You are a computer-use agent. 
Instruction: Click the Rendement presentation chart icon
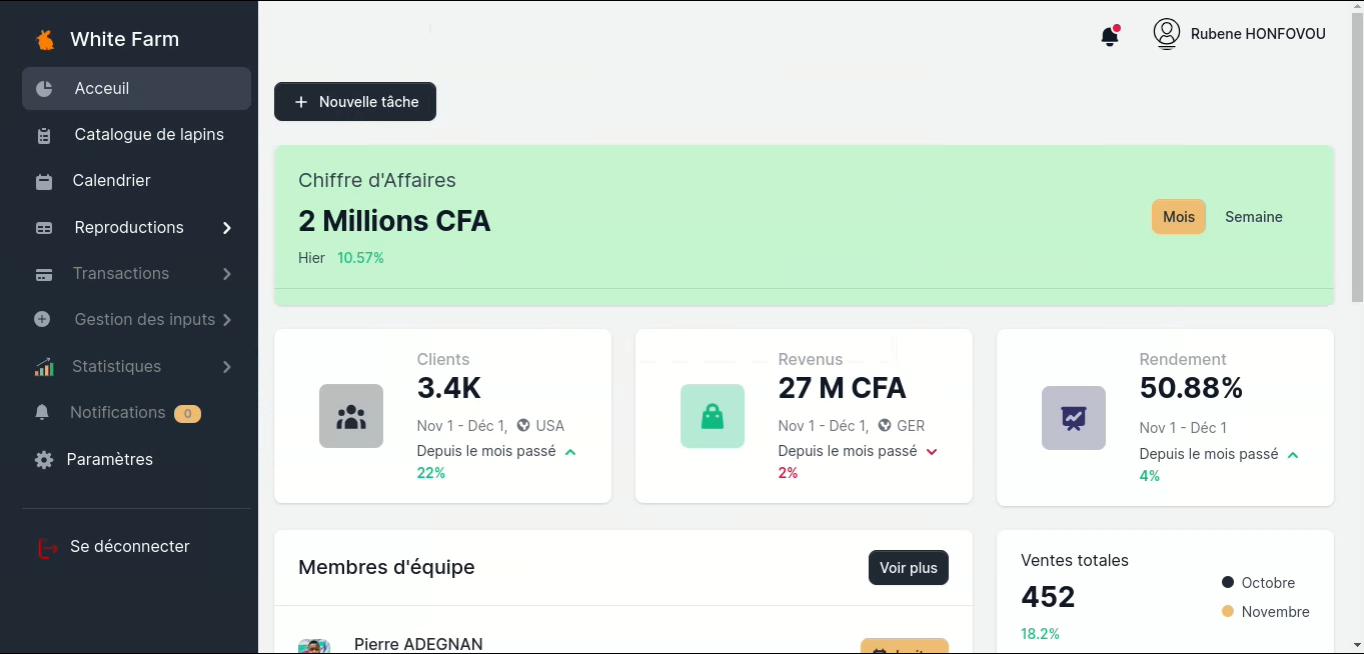[1073, 418]
